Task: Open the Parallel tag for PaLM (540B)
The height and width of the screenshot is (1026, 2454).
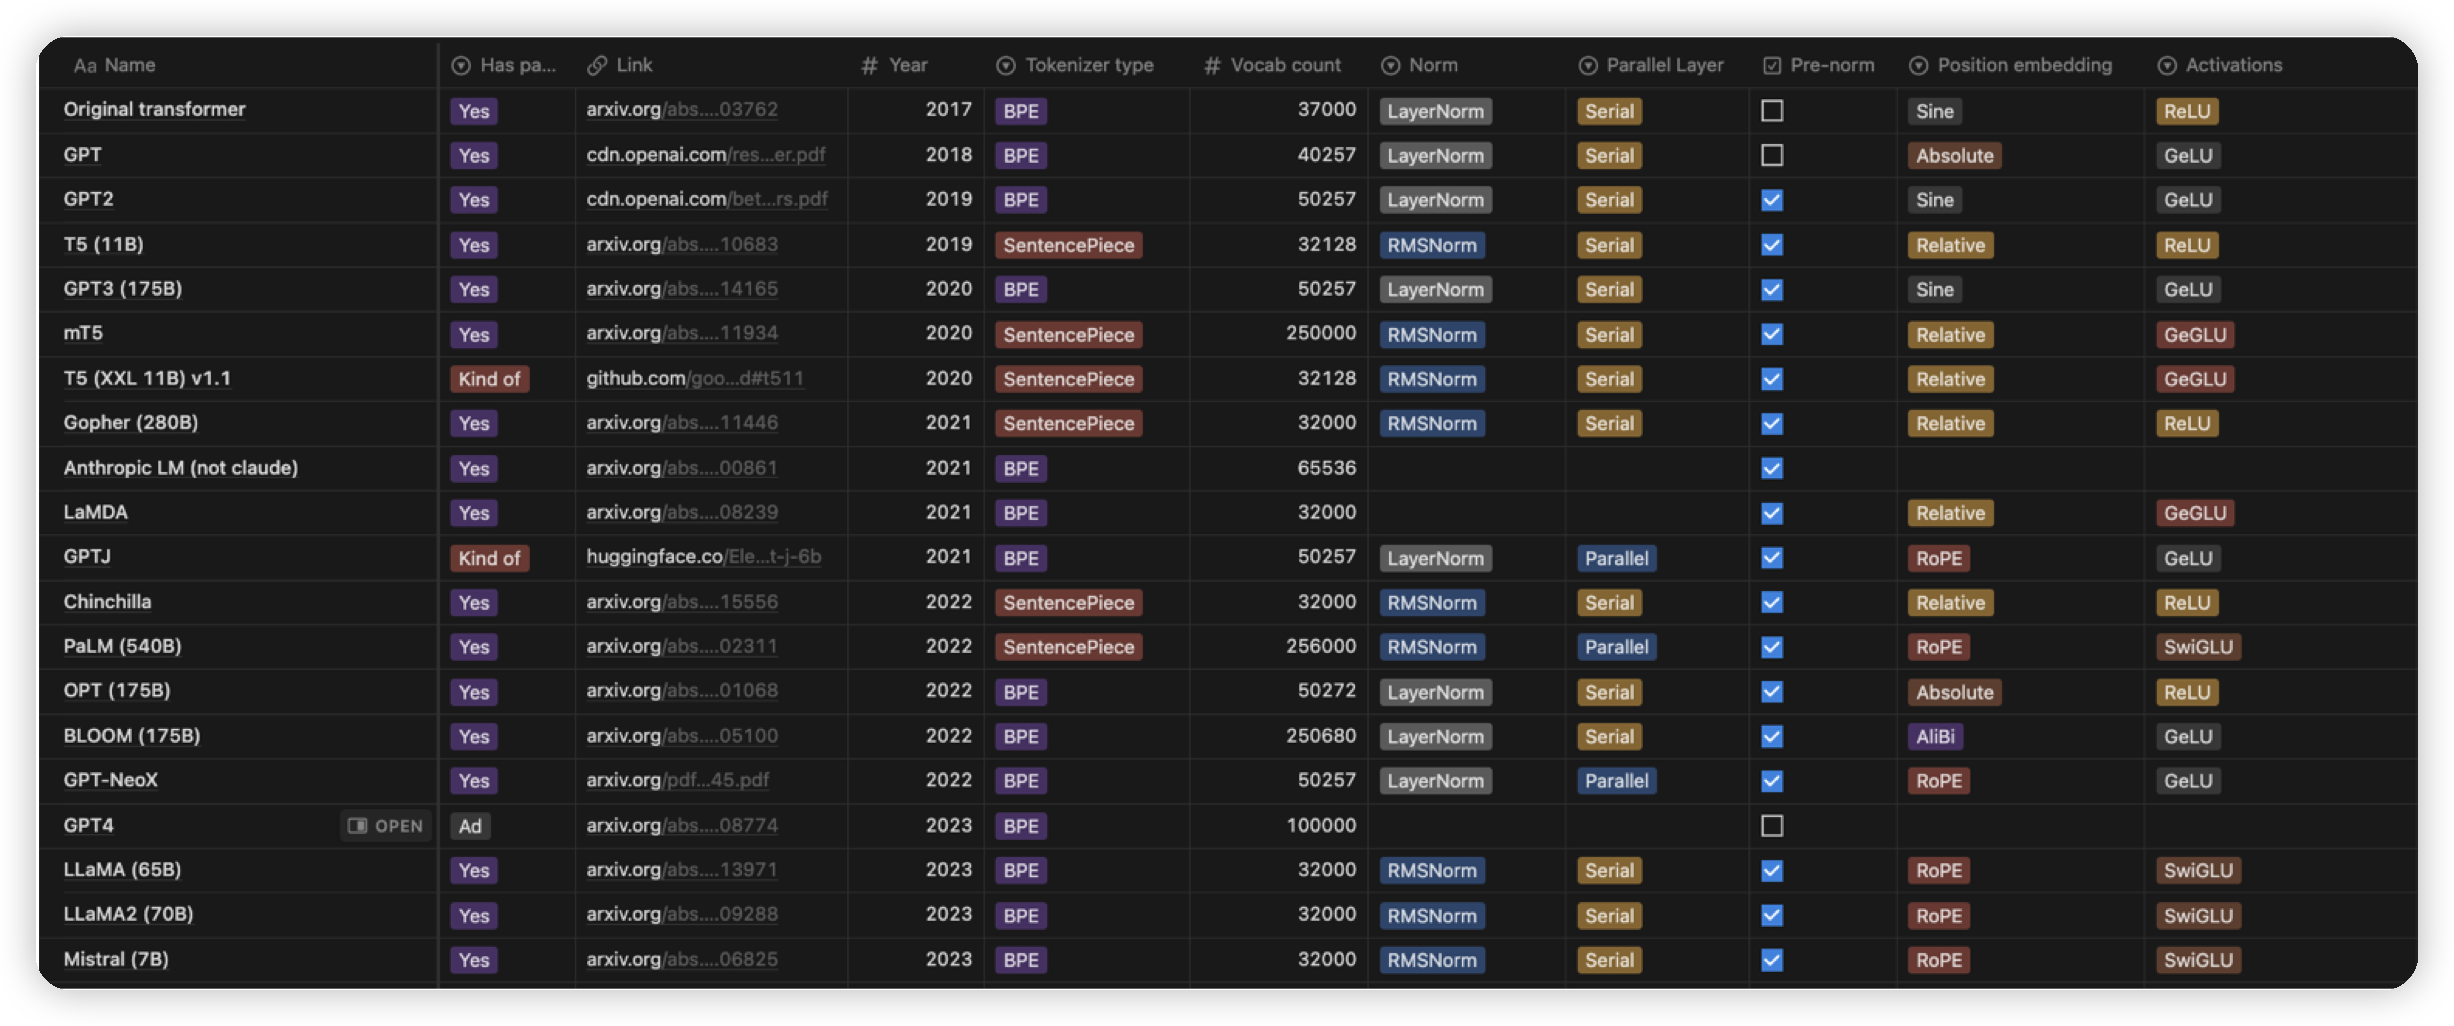Action: 1616,648
